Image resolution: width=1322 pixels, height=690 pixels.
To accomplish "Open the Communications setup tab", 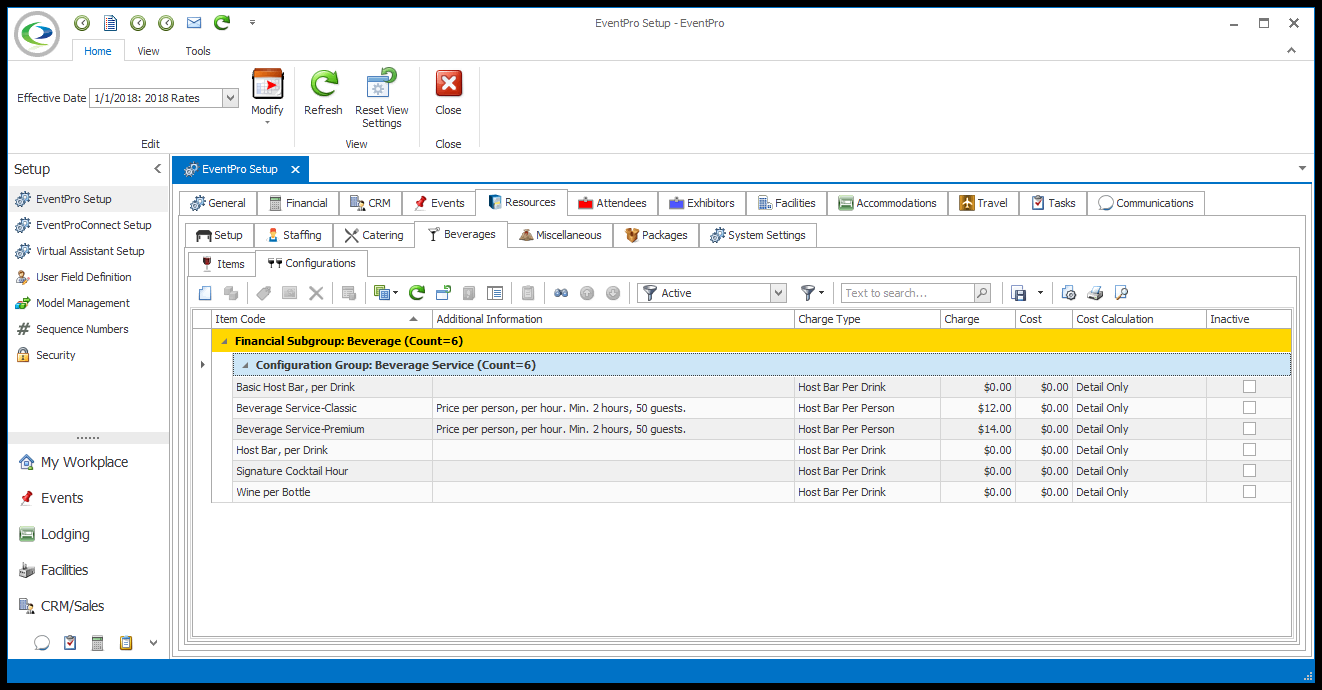I will click(1145, 203).
